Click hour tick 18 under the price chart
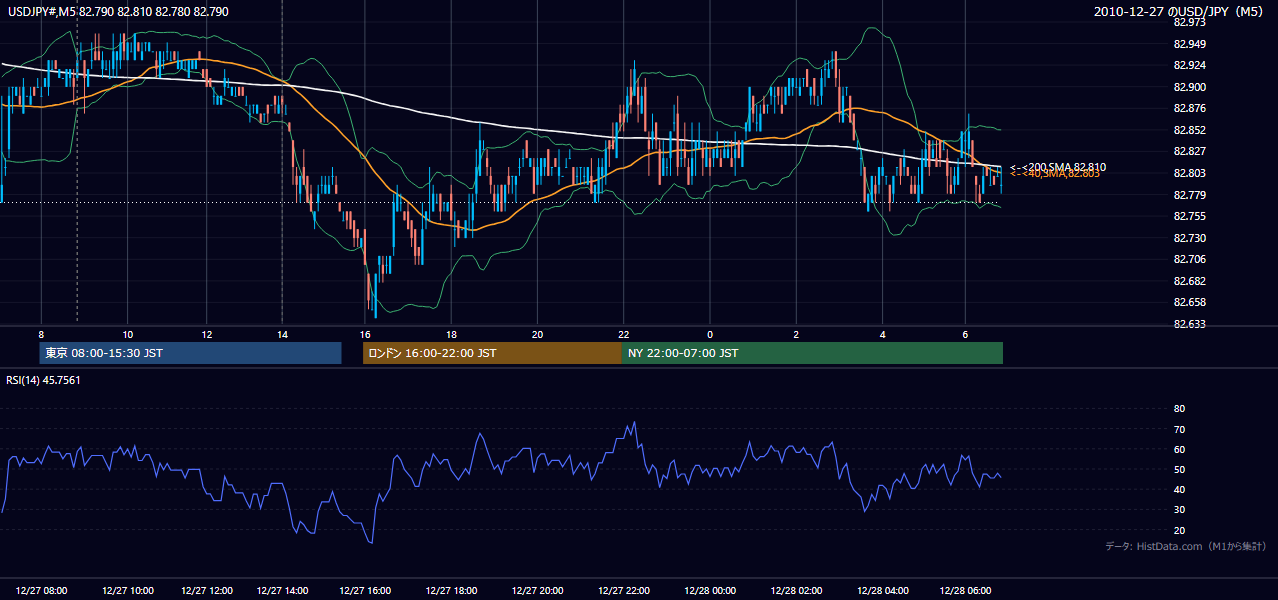Screen dimensions: 1278x600 (x=451, y=334)
